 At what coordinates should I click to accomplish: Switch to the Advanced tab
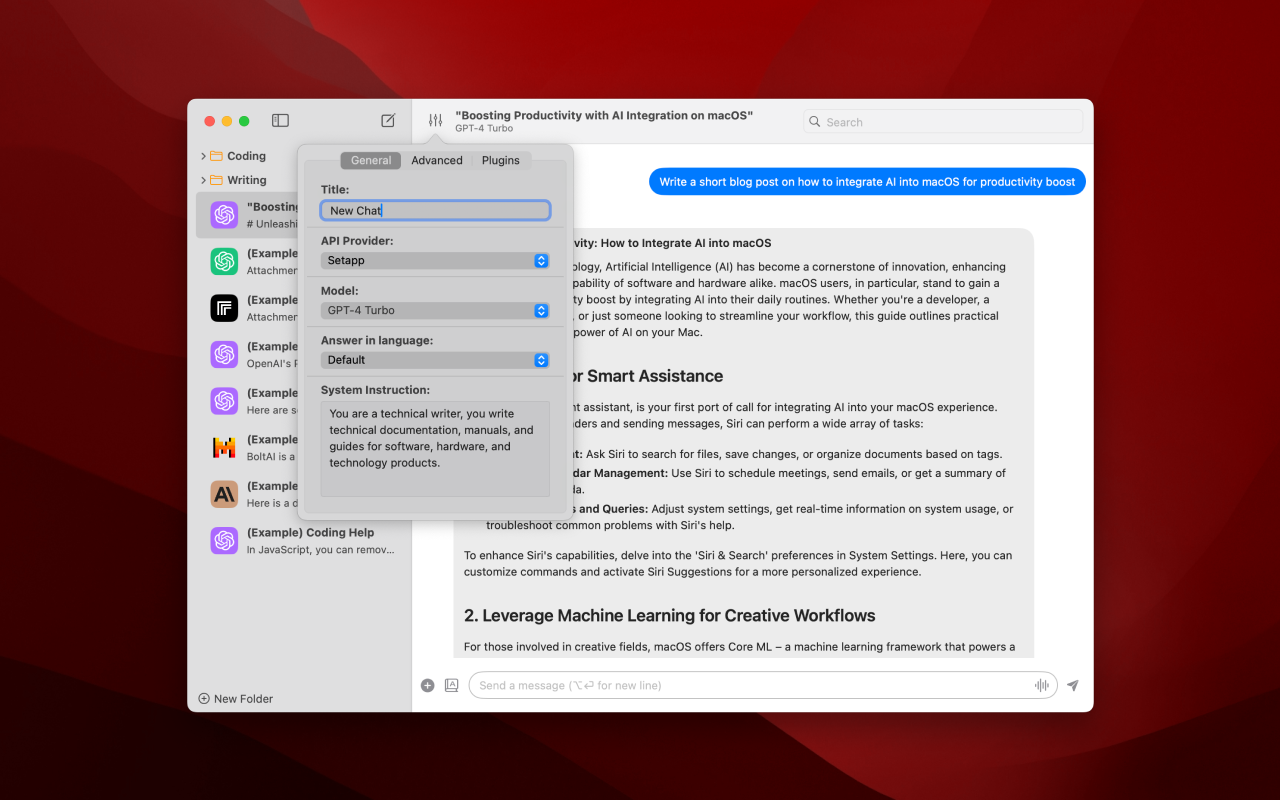437,159
